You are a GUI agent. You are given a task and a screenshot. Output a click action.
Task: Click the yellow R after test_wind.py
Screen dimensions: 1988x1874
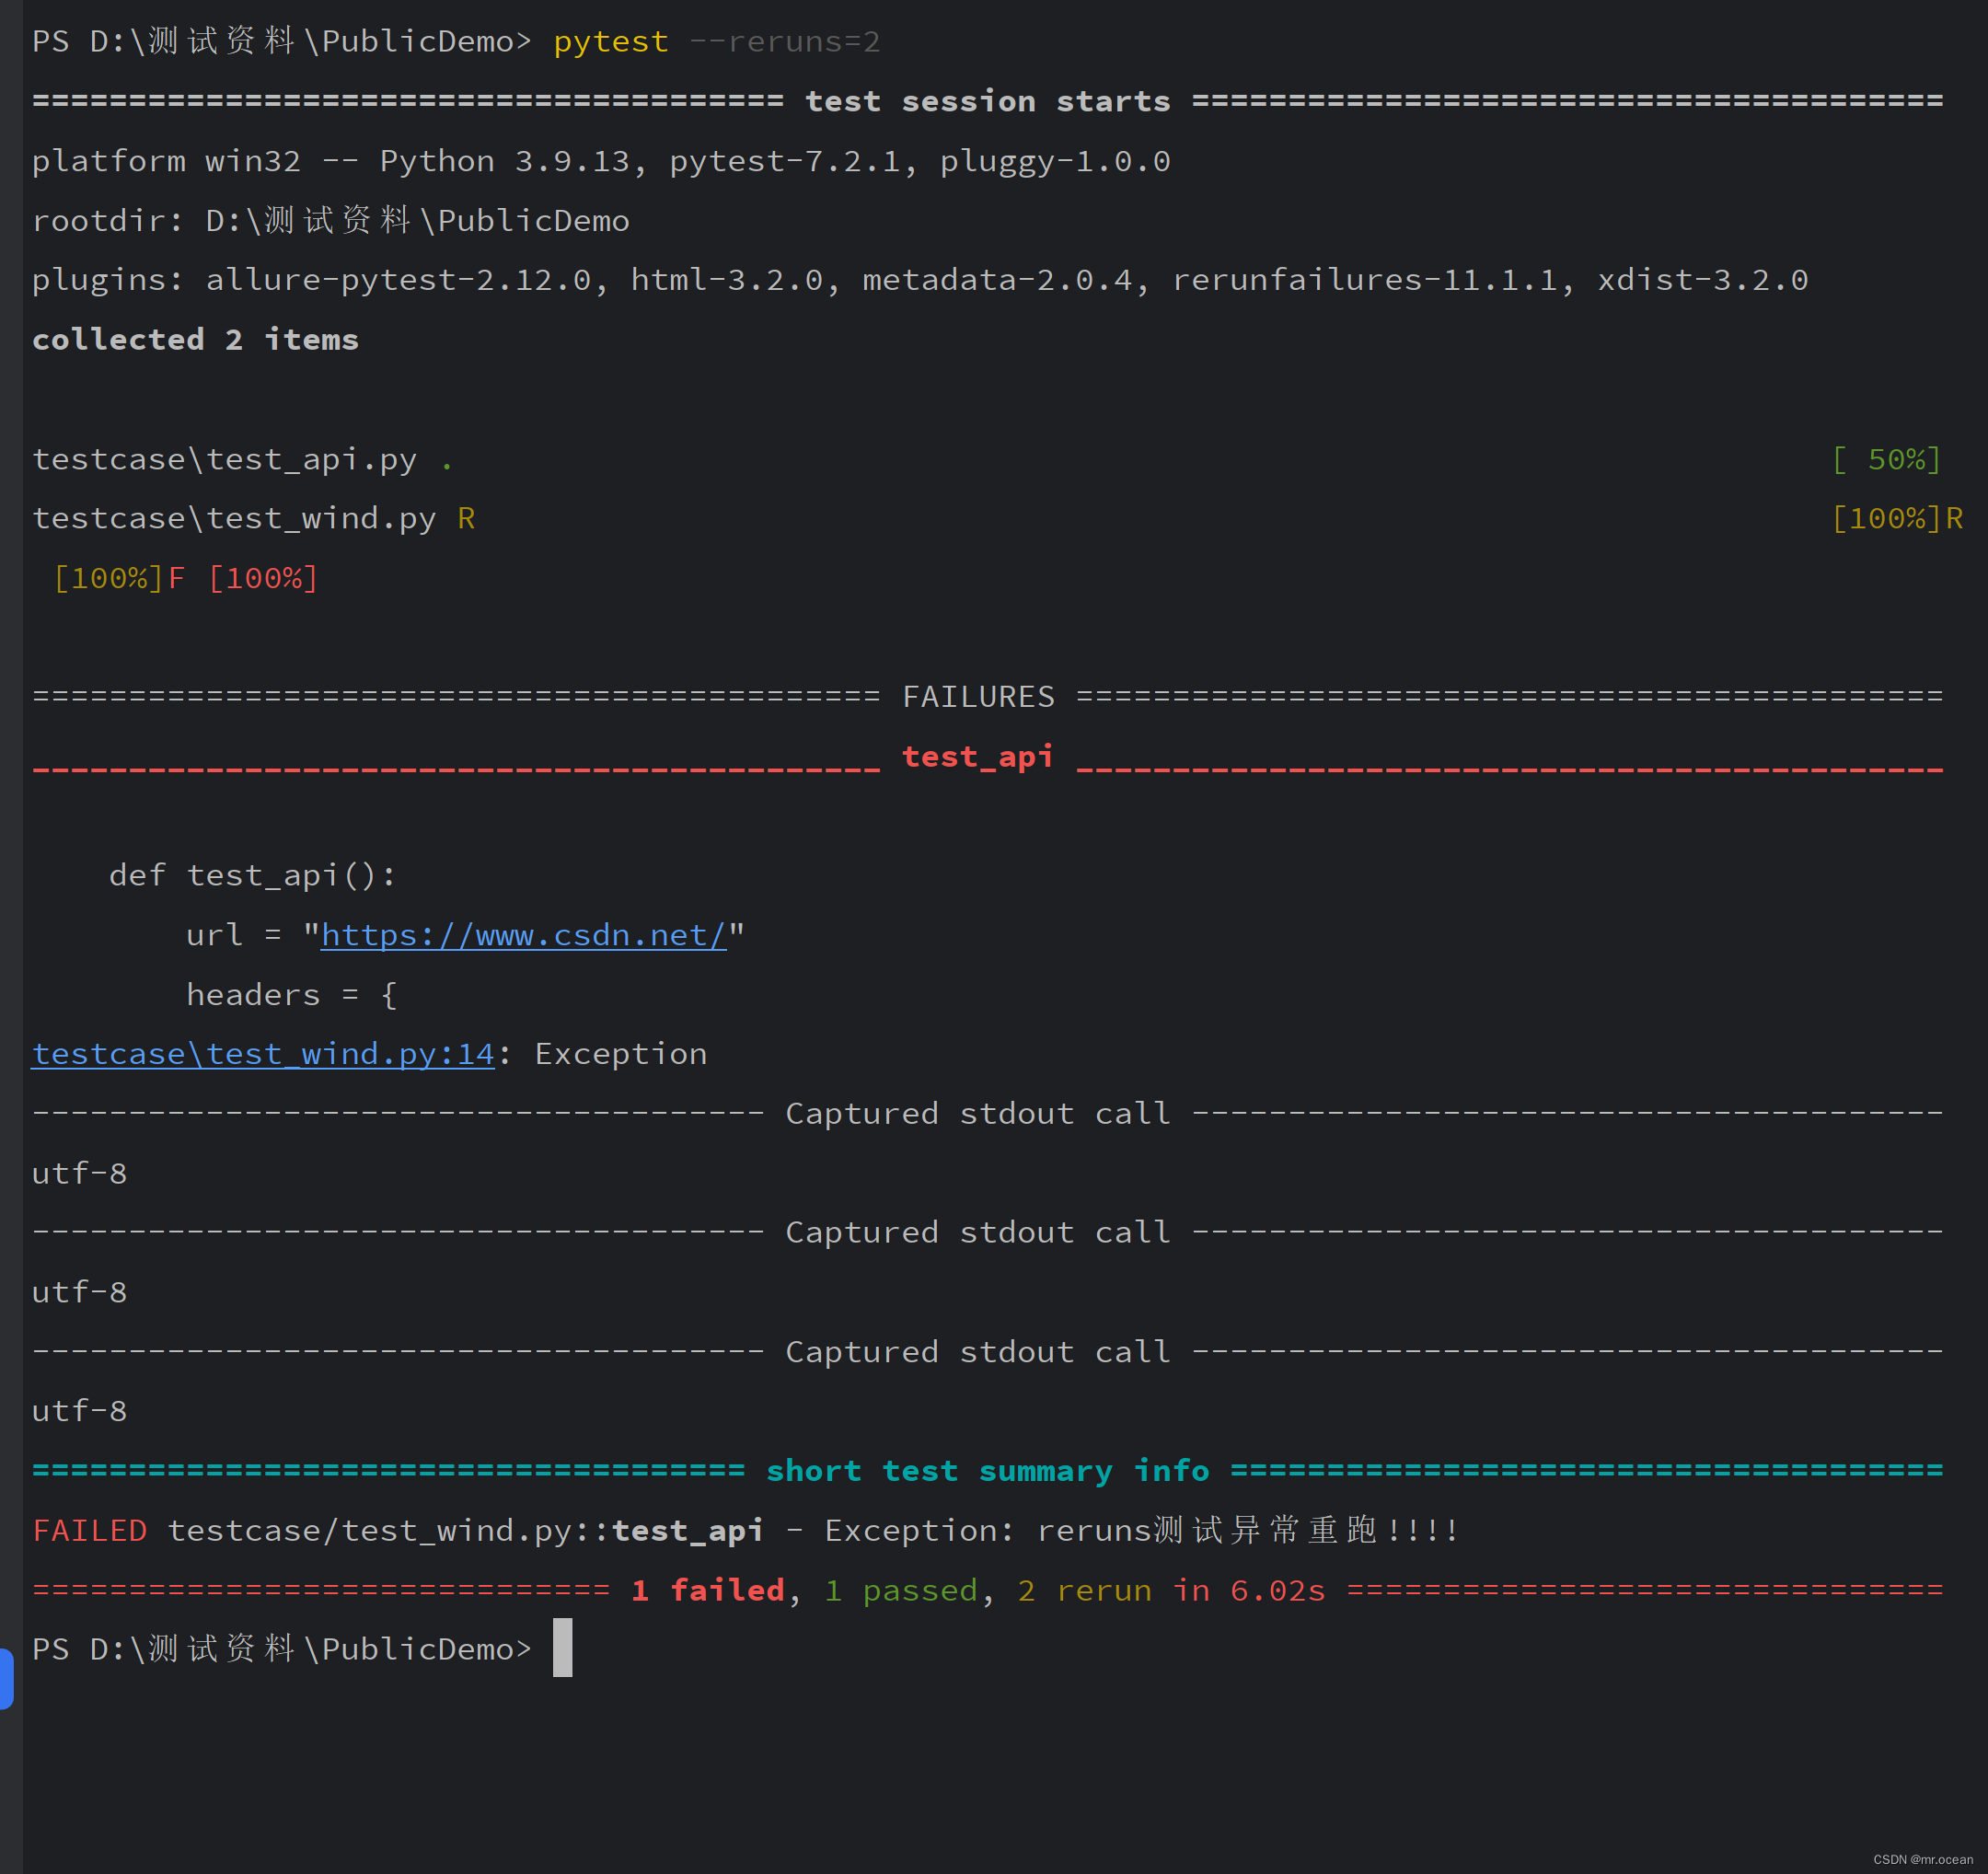point(466,518)
